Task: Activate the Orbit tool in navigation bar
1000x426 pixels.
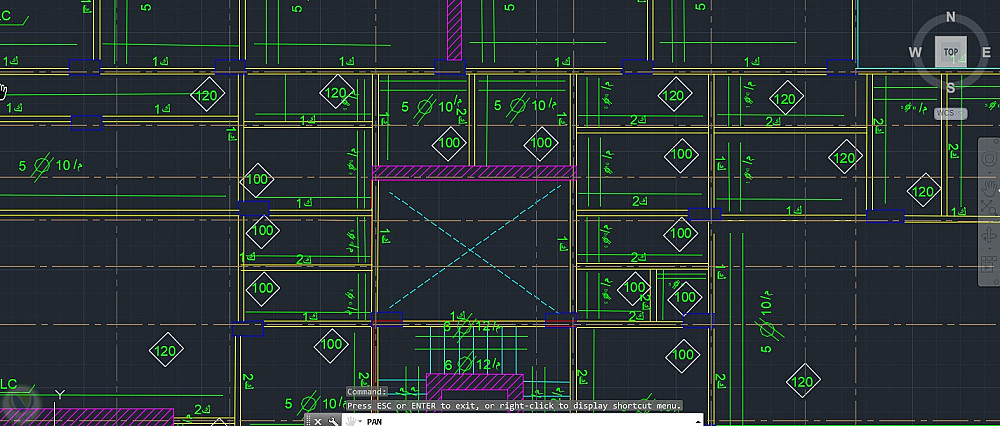Action: point(990,234)
